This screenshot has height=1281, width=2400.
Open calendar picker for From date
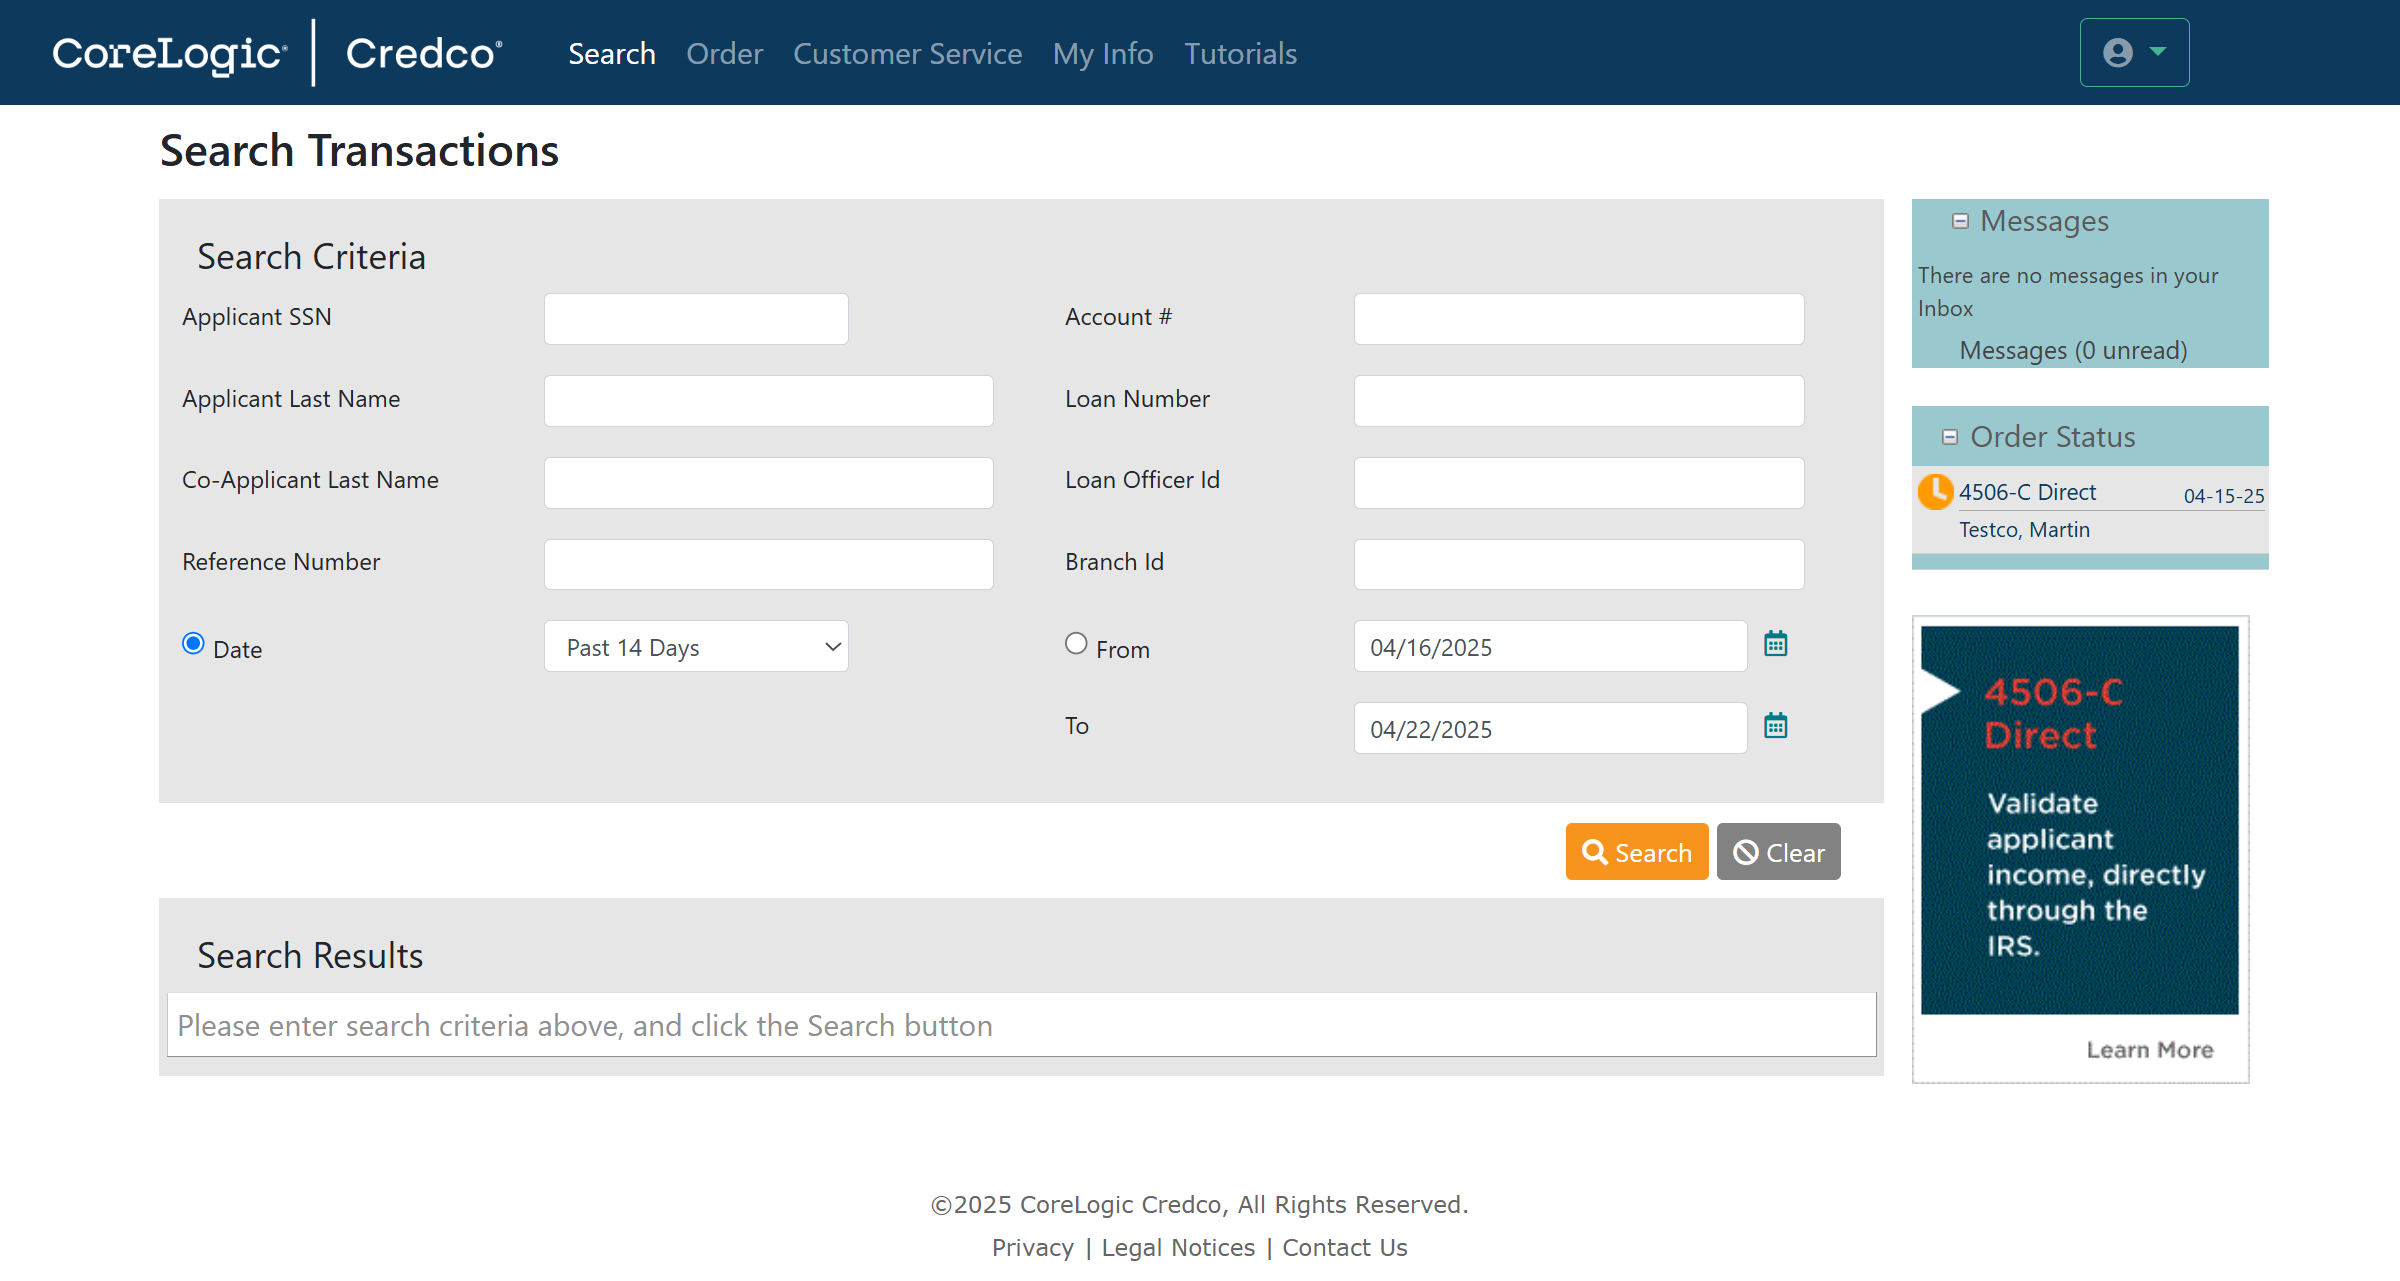click(x=1775, y=644)
